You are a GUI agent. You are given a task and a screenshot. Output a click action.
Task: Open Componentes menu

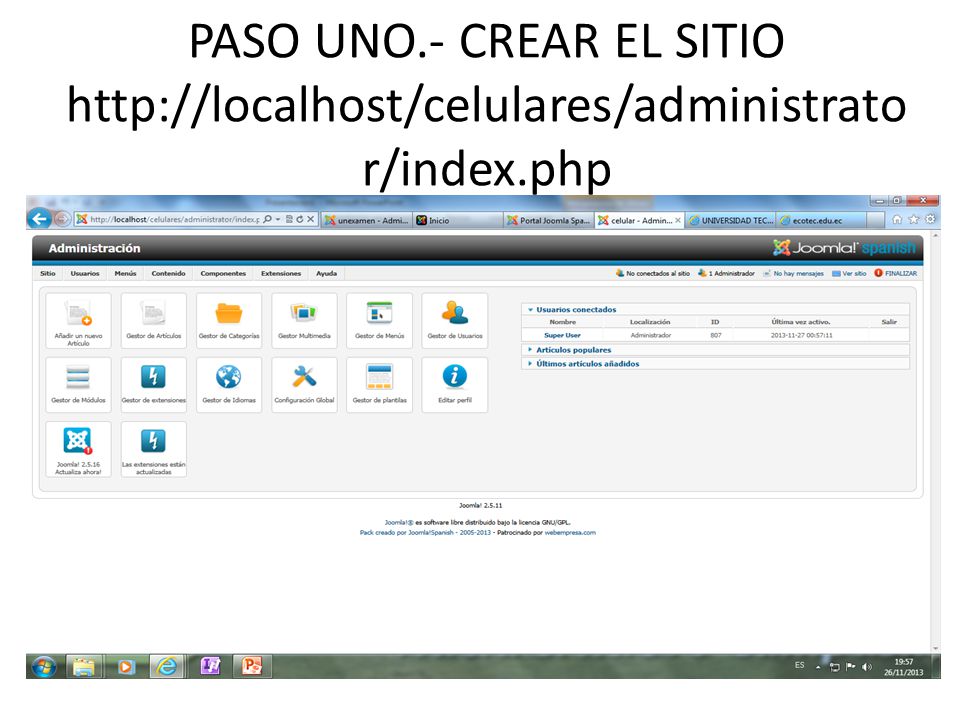point(223,274)
